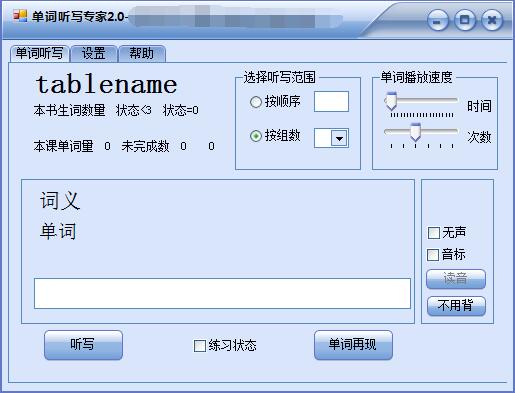Click the 状态=0 label
This screenshot has width=515, height=393.
click(181, 110)
